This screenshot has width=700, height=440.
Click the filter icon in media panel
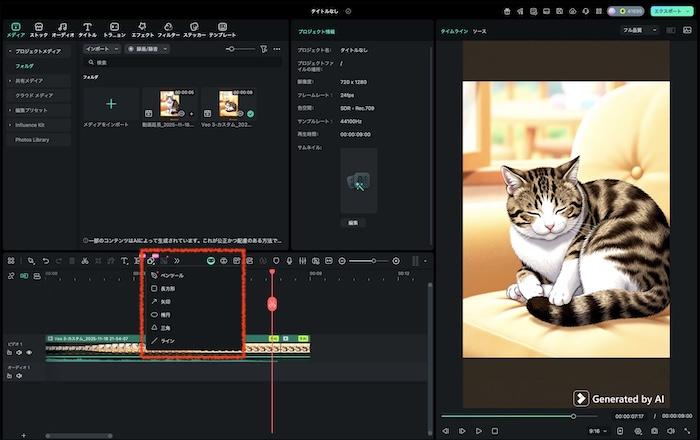(263, 48)
